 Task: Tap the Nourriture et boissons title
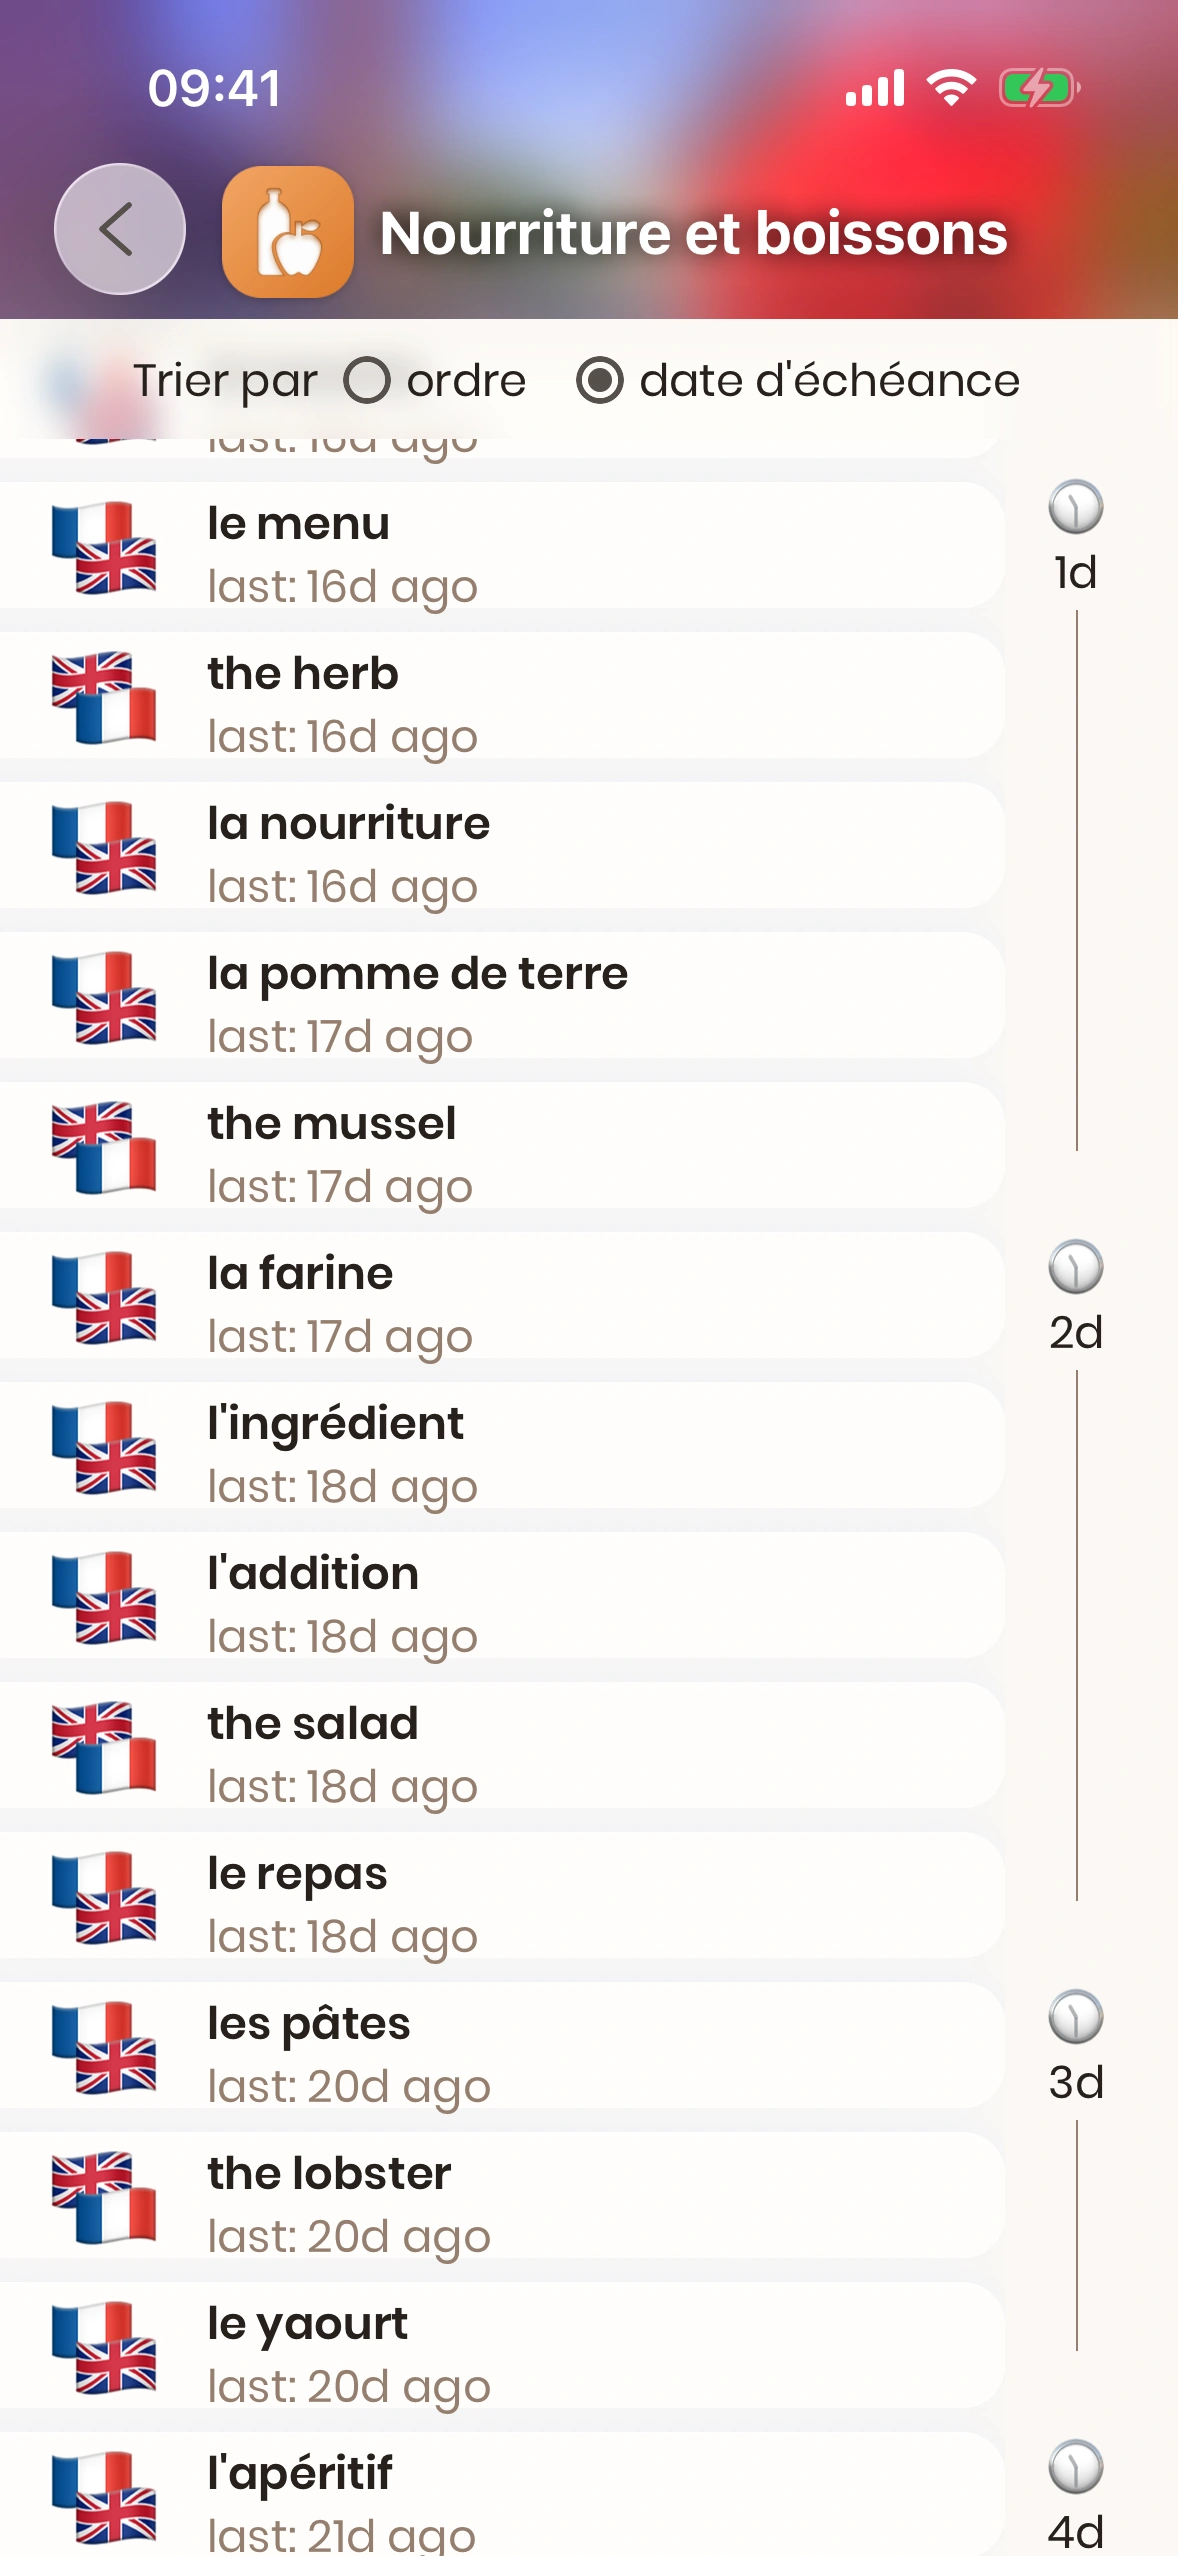693,234
